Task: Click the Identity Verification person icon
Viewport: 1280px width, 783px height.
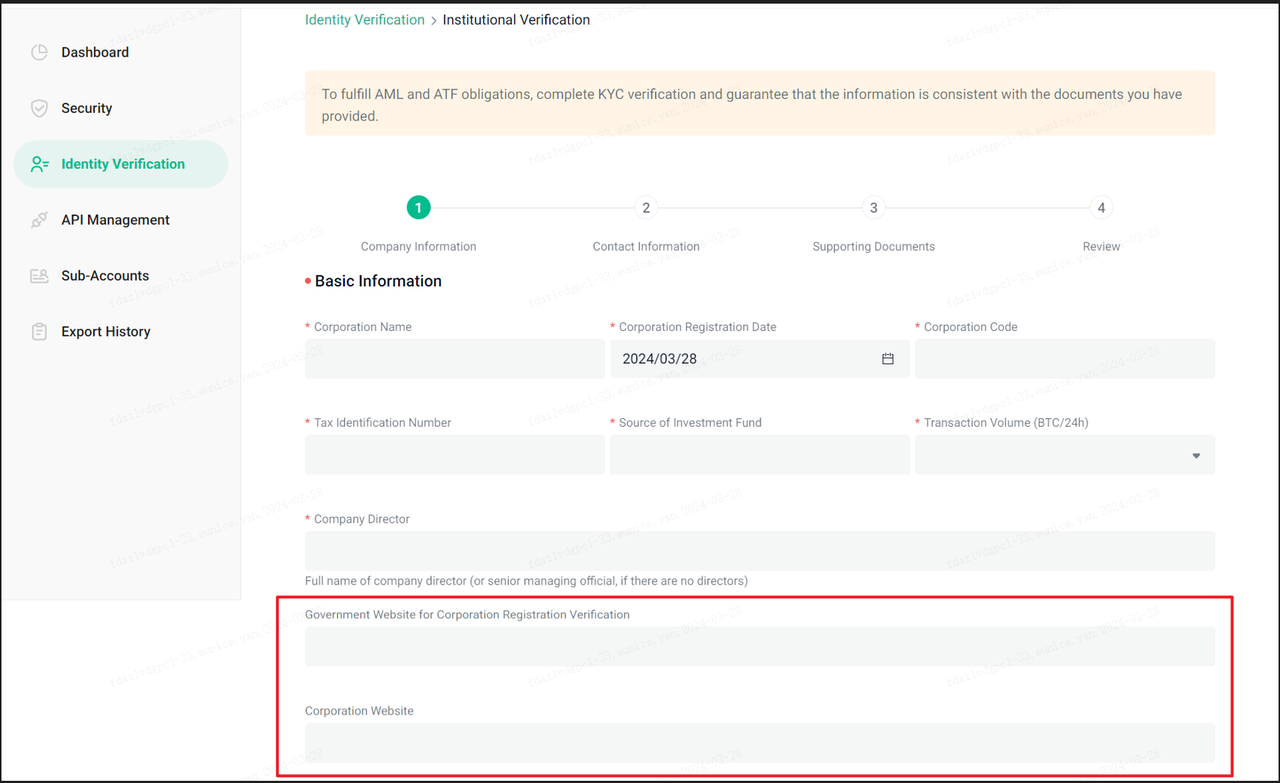Action: point(39,164)
